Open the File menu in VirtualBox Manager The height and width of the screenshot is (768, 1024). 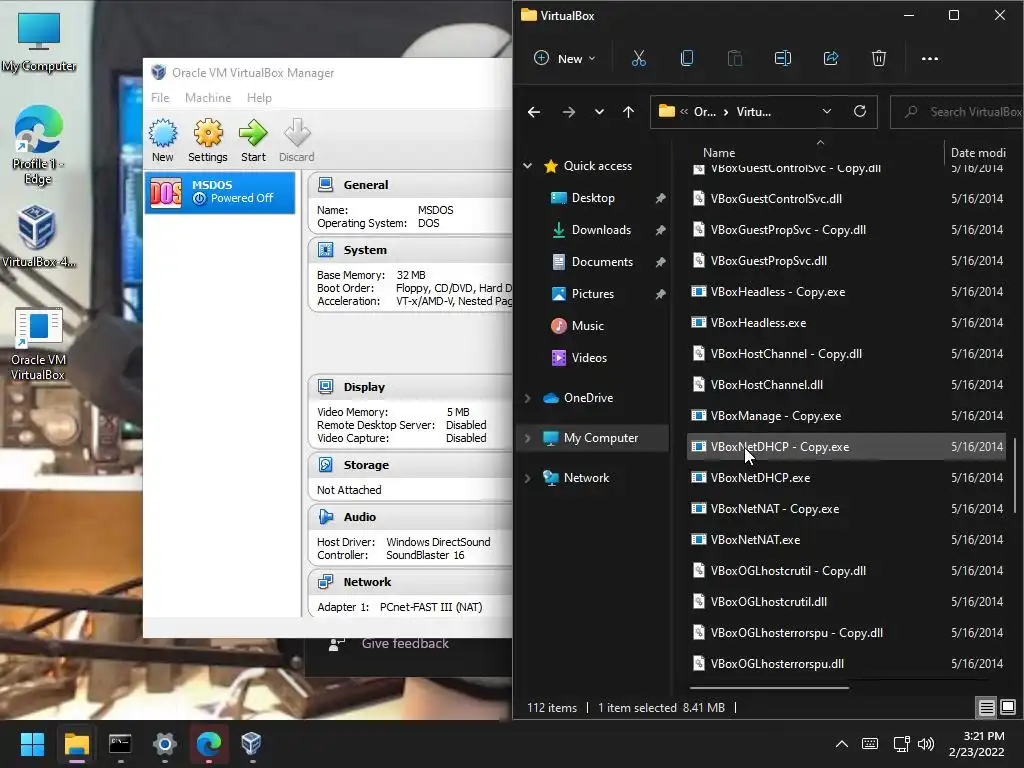tap(160, 98)
